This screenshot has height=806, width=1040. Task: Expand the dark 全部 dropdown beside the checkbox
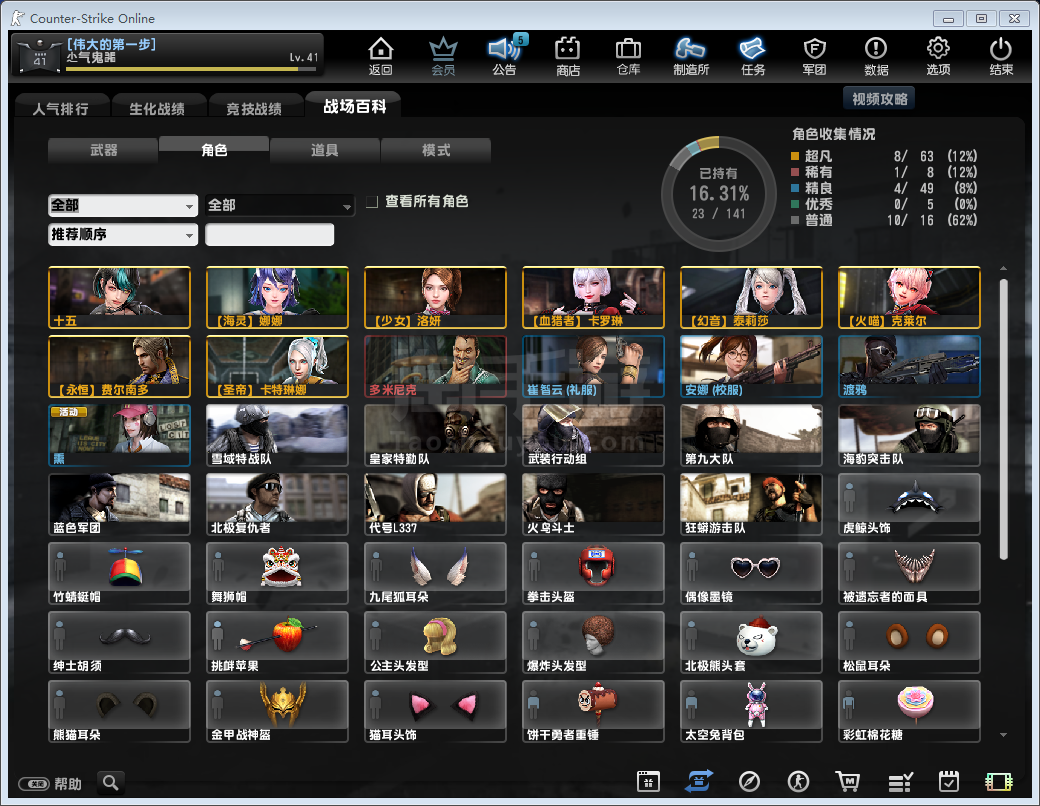click(x=280, y=206)
